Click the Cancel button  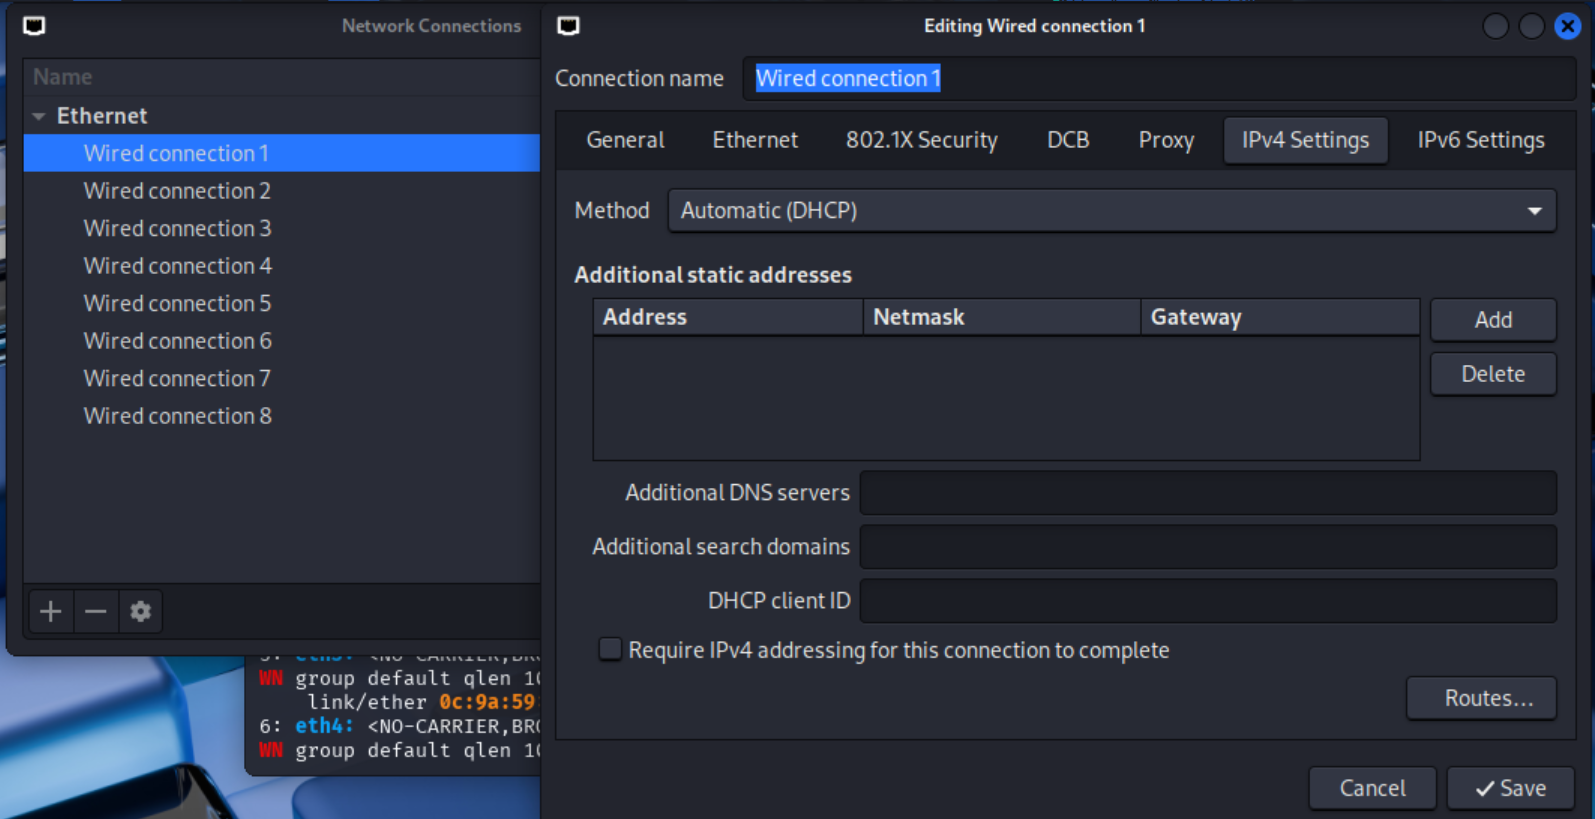coord(1372,788)
